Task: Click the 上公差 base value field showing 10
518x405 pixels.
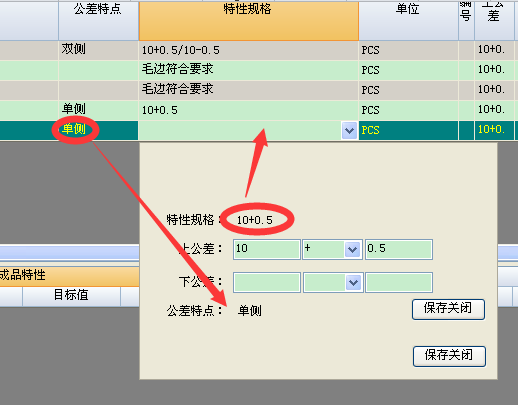Action: [267, 249]
